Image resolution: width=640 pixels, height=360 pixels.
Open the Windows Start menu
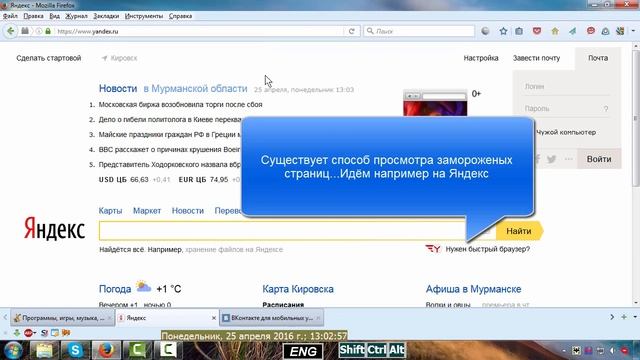coord(13,350)
